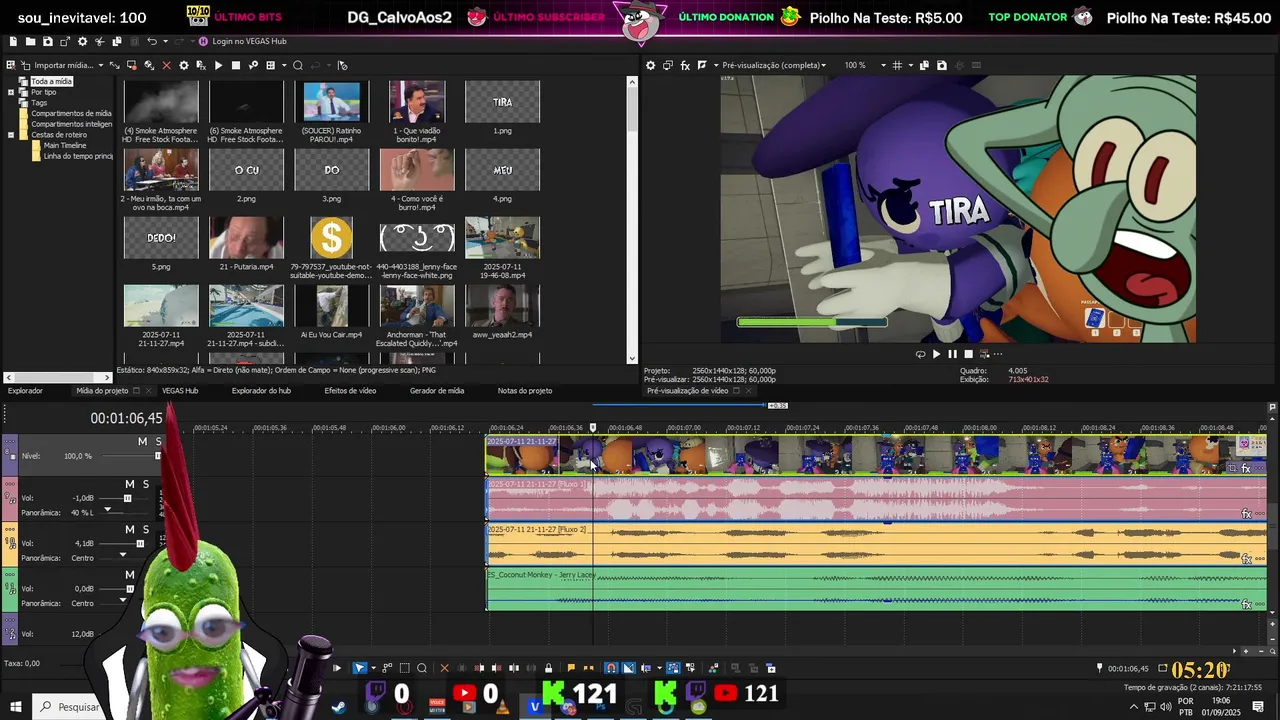1280x720 pixels.
Task: Open media FX icon in Project Media toolbar
Action: click(x=201, y=65)
